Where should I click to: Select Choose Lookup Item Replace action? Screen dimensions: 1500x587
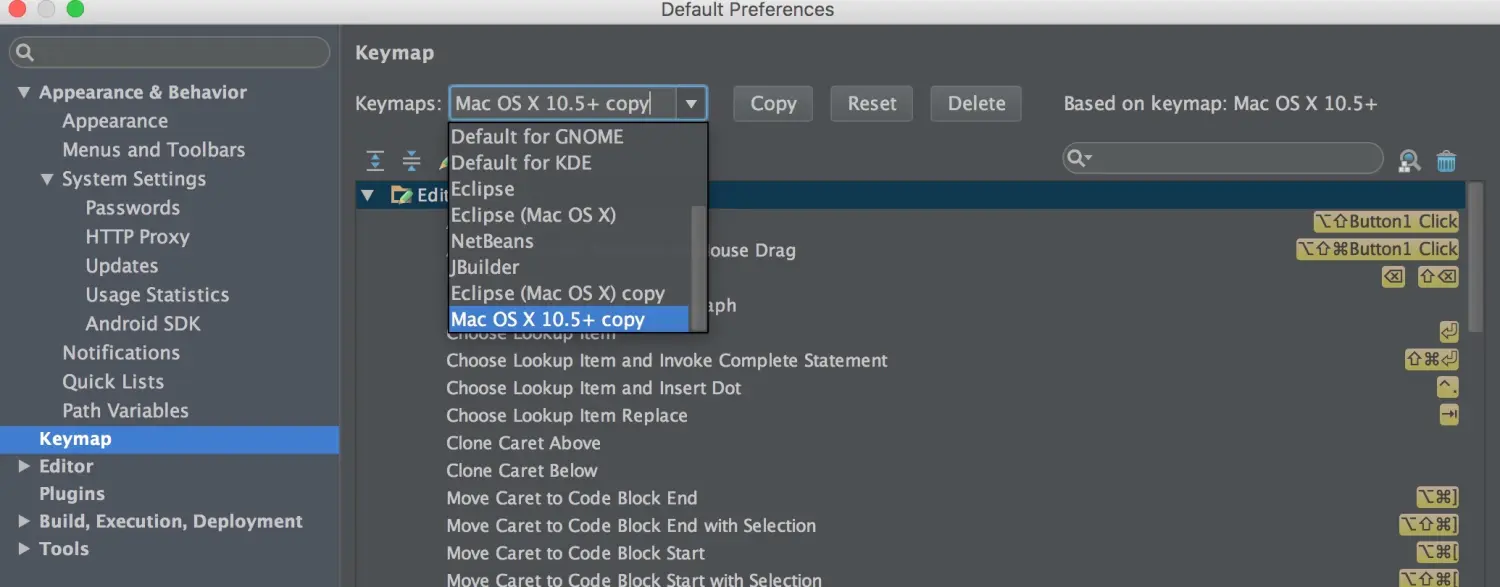(x=567, y=416)
